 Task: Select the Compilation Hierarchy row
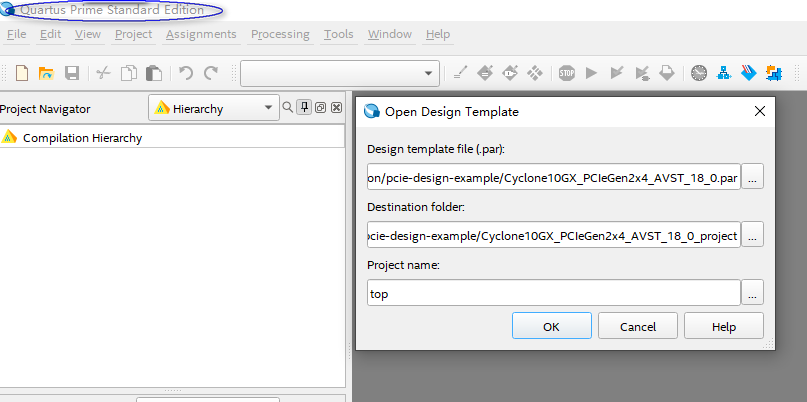coord(172,138)
